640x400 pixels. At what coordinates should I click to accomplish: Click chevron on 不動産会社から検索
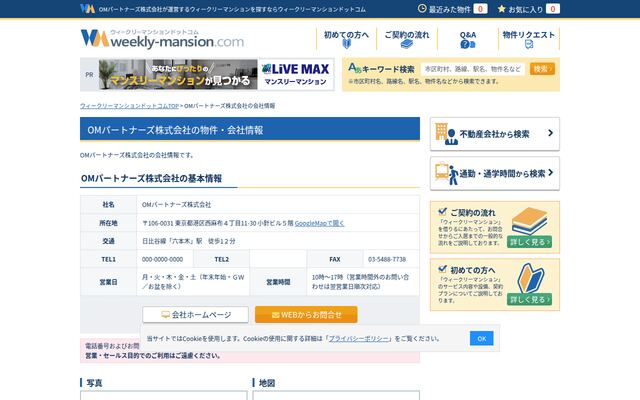click(550, 133)
